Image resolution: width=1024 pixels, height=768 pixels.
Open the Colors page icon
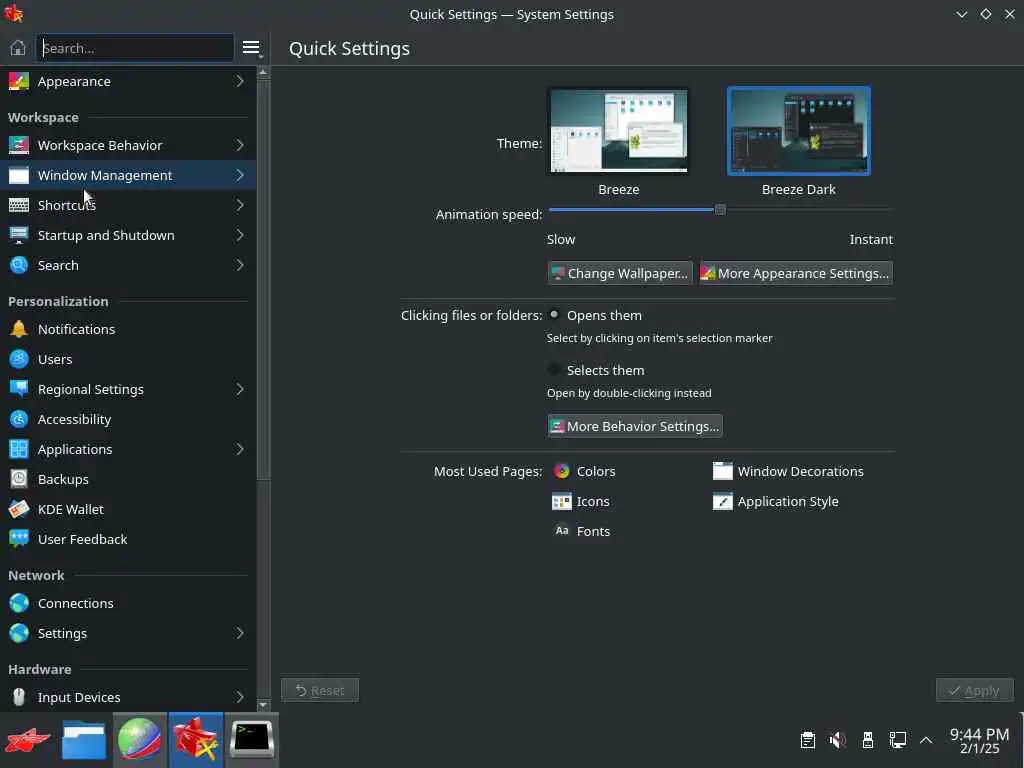point(562,472)
